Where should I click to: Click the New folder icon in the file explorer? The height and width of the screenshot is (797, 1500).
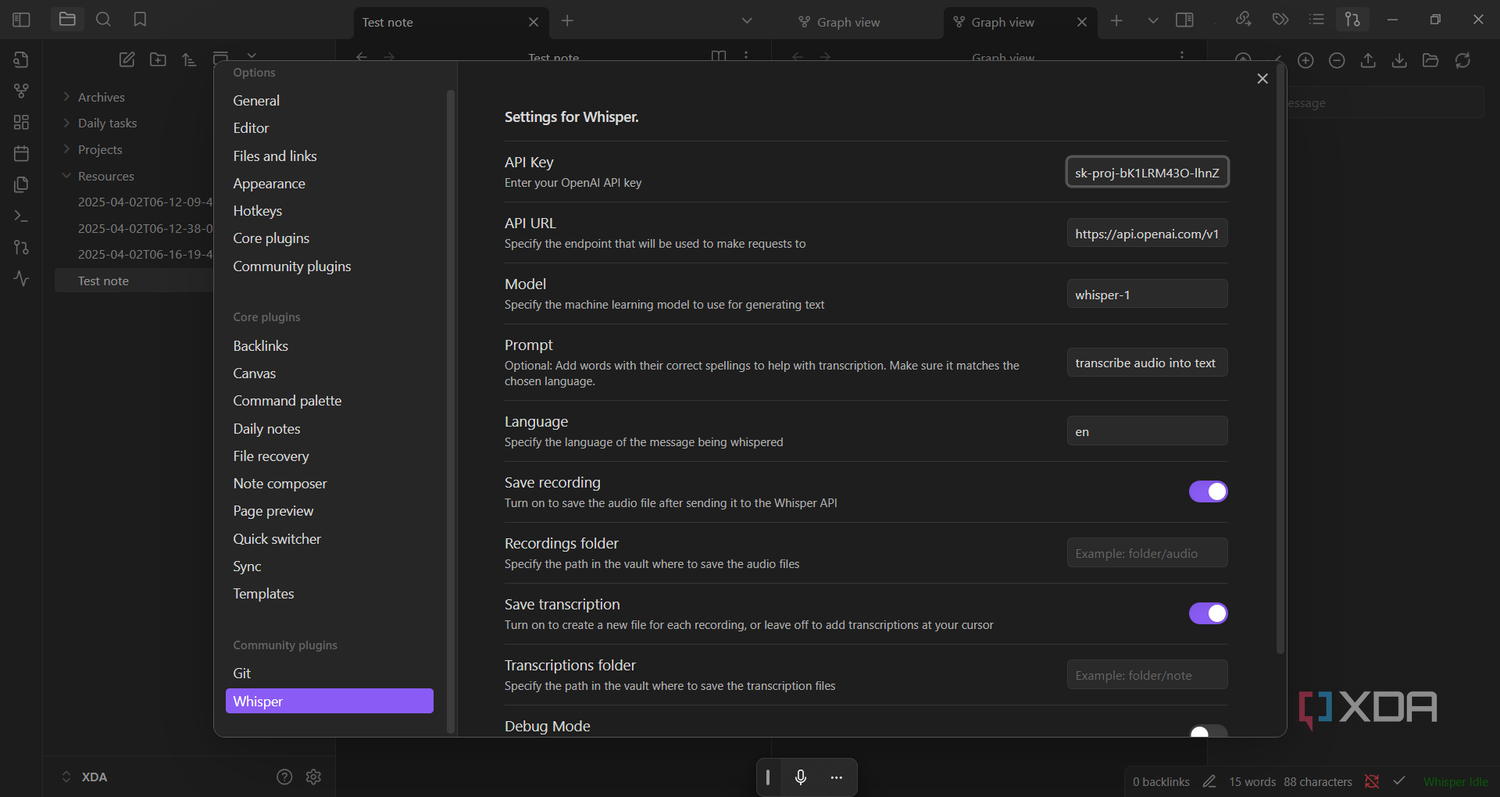(x=158, y=60)
